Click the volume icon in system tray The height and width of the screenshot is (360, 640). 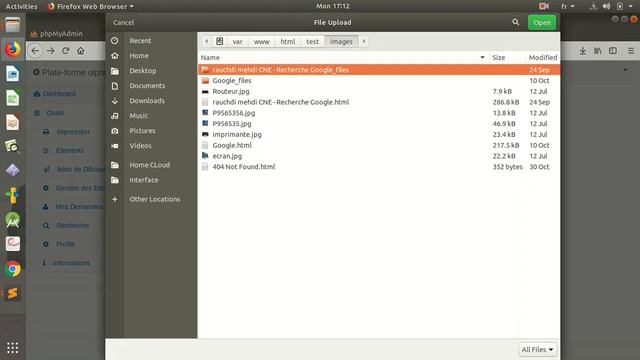[x=607, y=6]
